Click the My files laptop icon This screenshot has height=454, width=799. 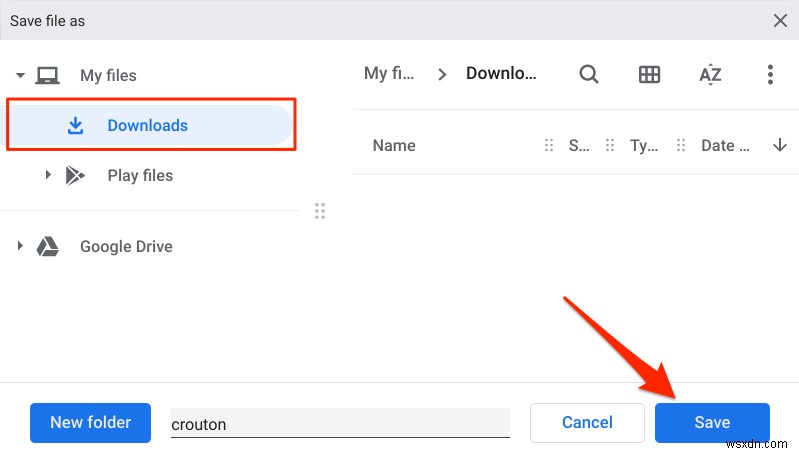[x=47, y=75]
